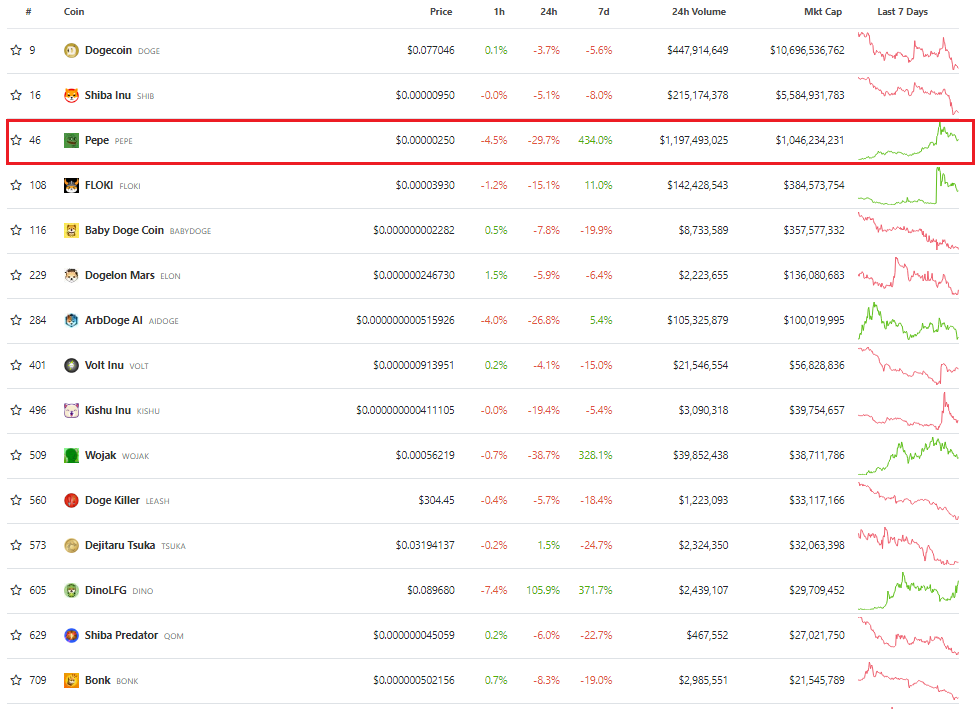Screen dimensions: 978x709
Task: Select Wojak's 328.1% seven-day change
Action: tap(595, 455)
